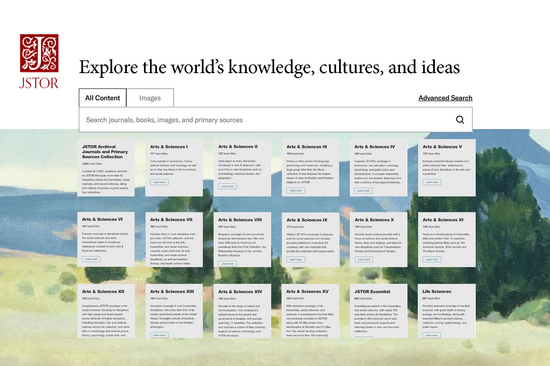Select the Arts & Sciences V card title
Image resolution: width=550 pixels, height=366 pixels.
[442, 147]
